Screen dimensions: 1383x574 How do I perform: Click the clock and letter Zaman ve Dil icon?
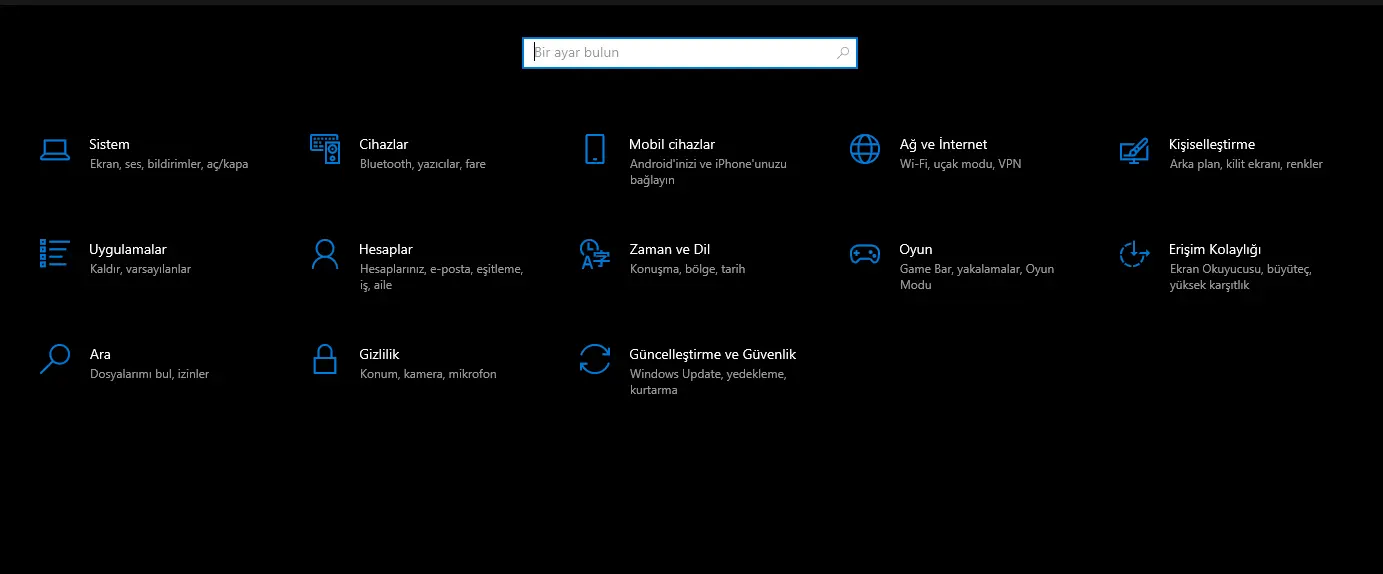point(594,254)
